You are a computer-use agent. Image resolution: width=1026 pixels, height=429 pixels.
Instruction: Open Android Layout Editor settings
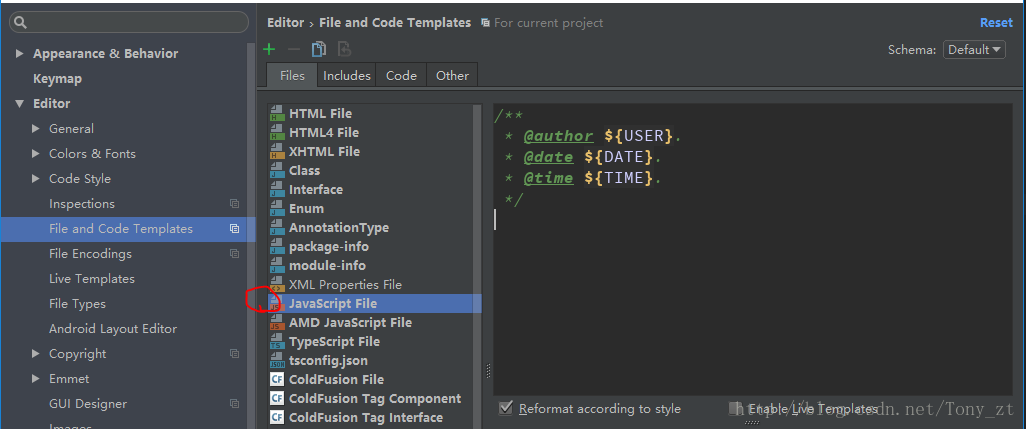[x=113, y=328]
